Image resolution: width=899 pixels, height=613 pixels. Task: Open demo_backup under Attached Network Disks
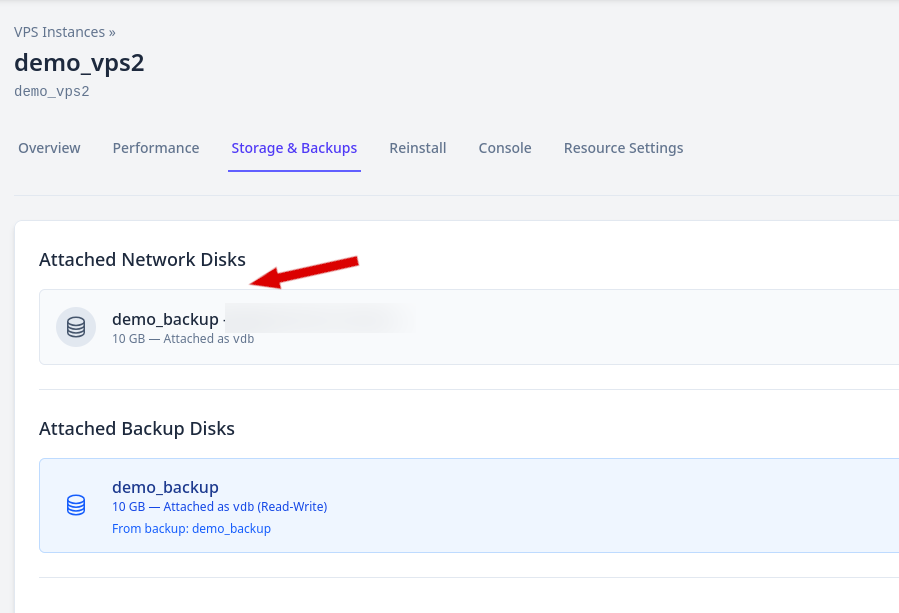click(x=164, y=319)
